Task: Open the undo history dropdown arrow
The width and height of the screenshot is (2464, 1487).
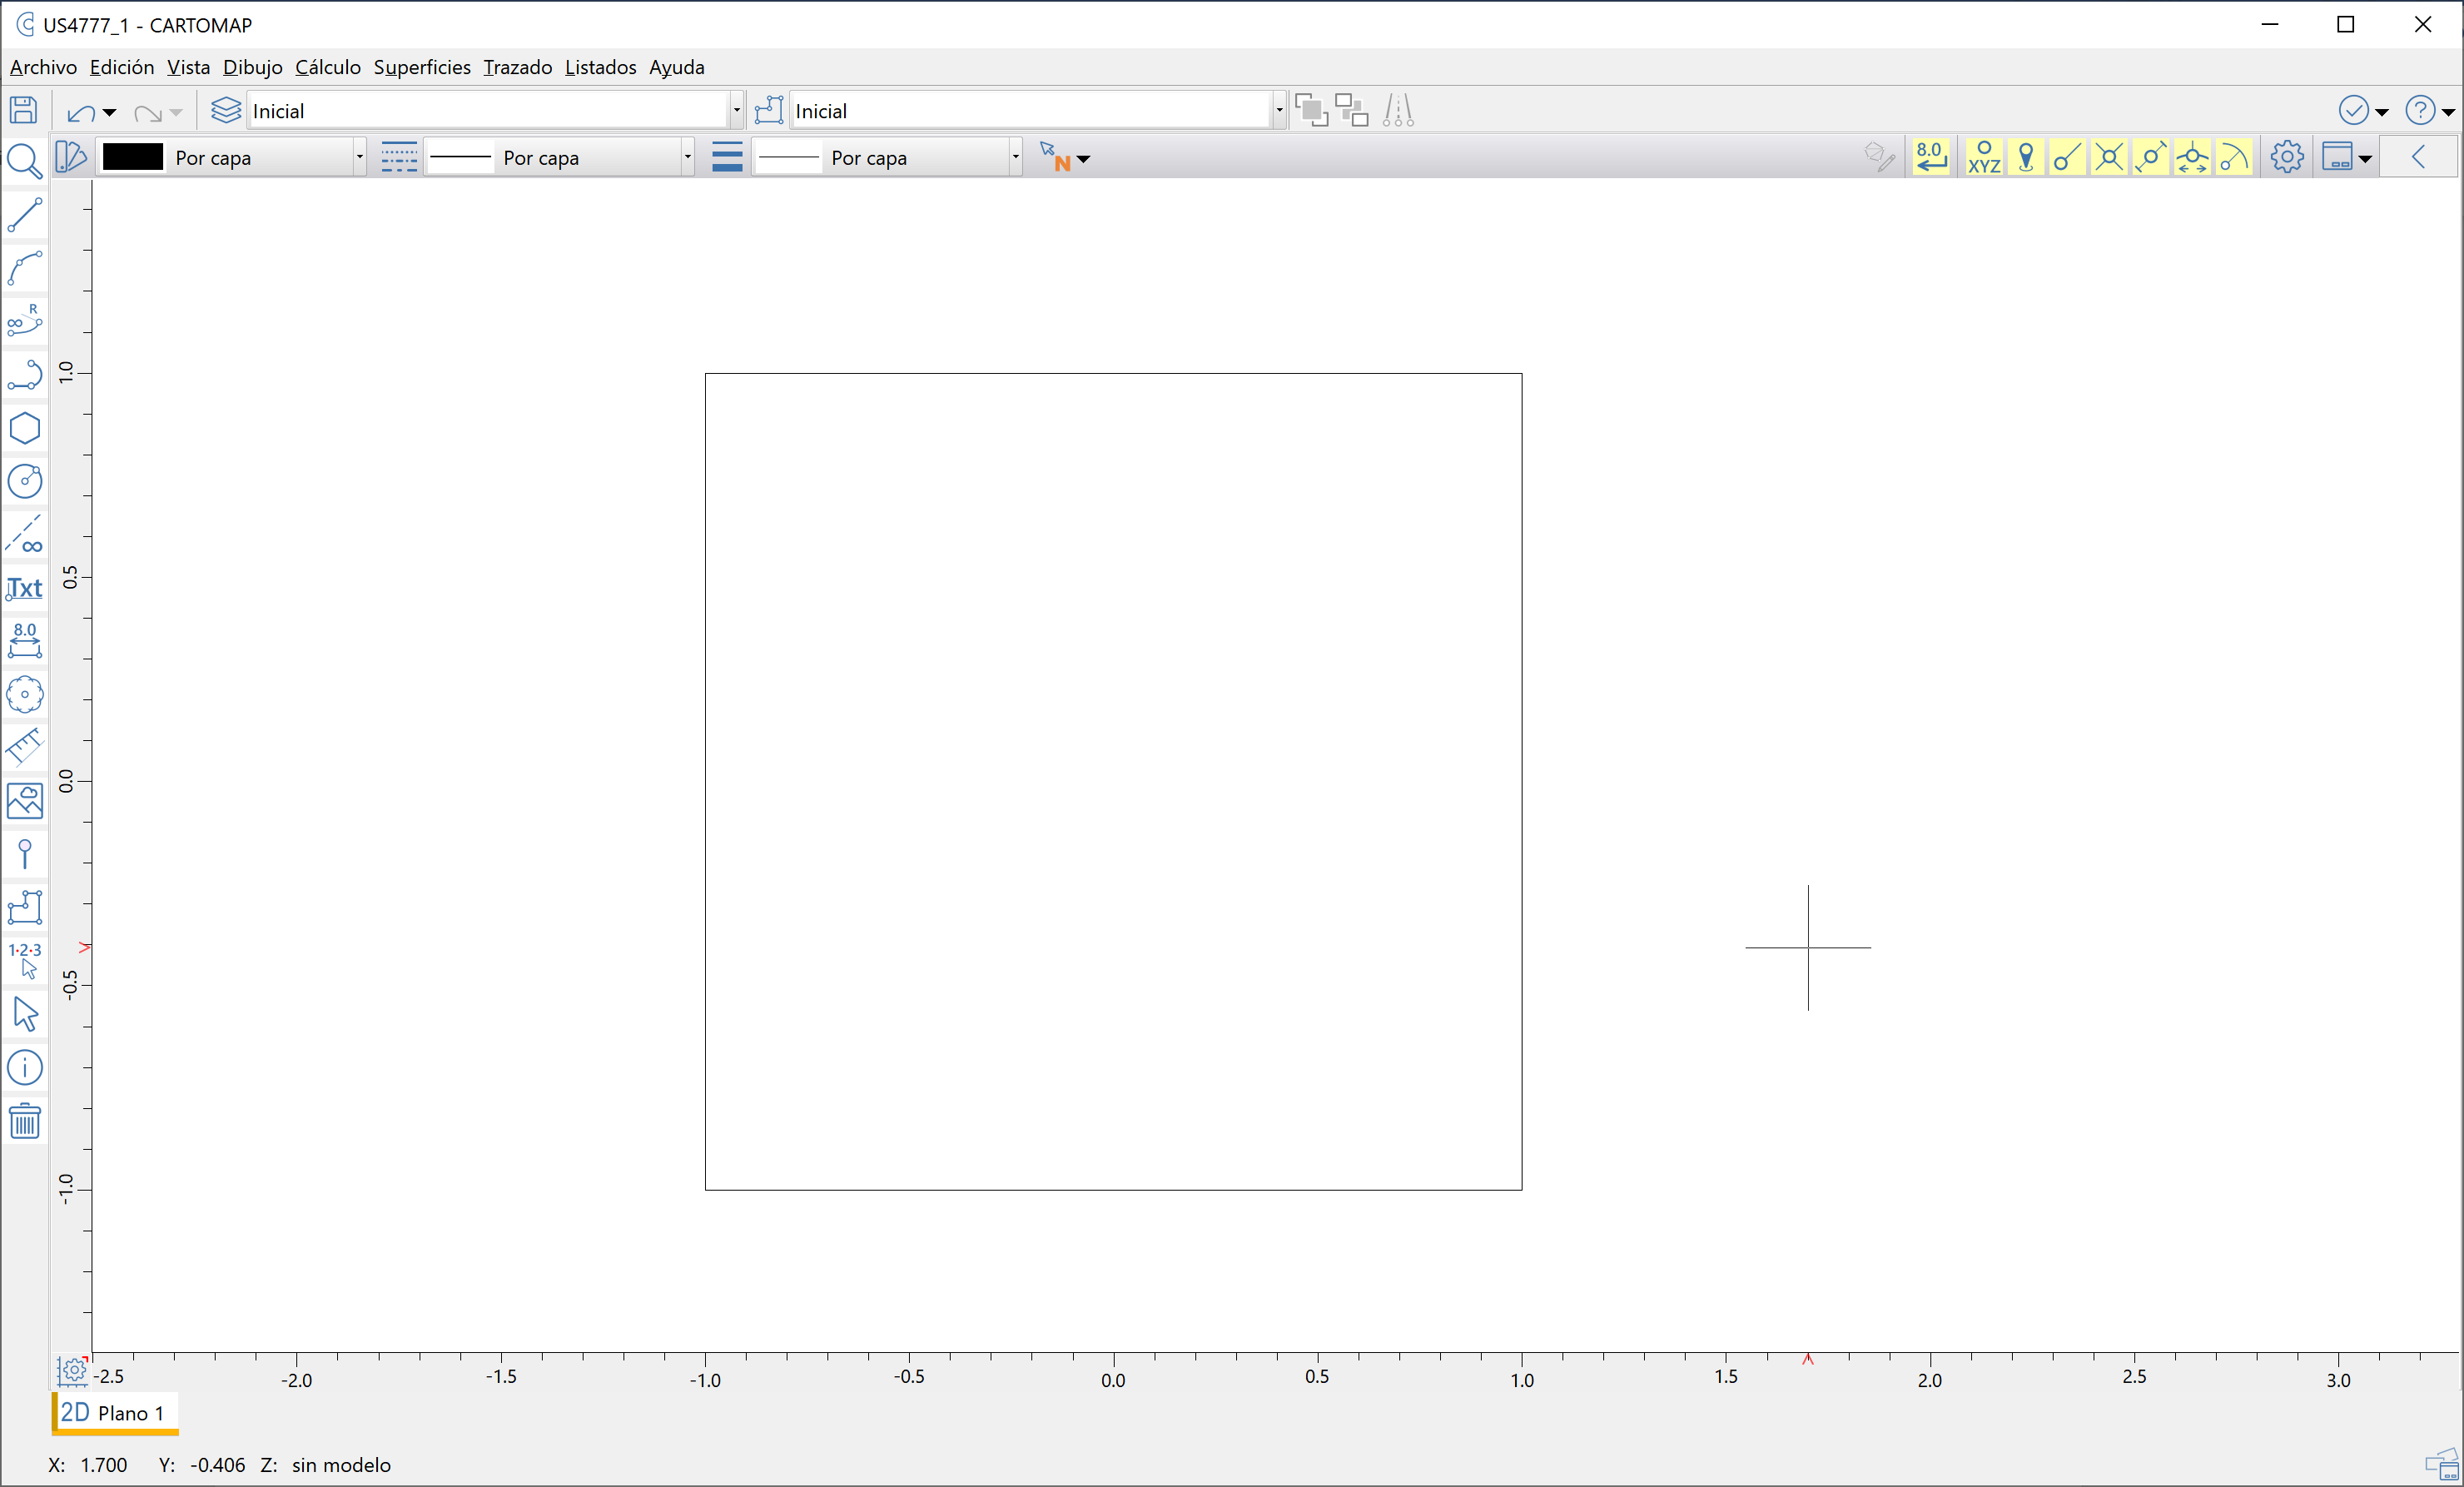Action: [110, 112]
